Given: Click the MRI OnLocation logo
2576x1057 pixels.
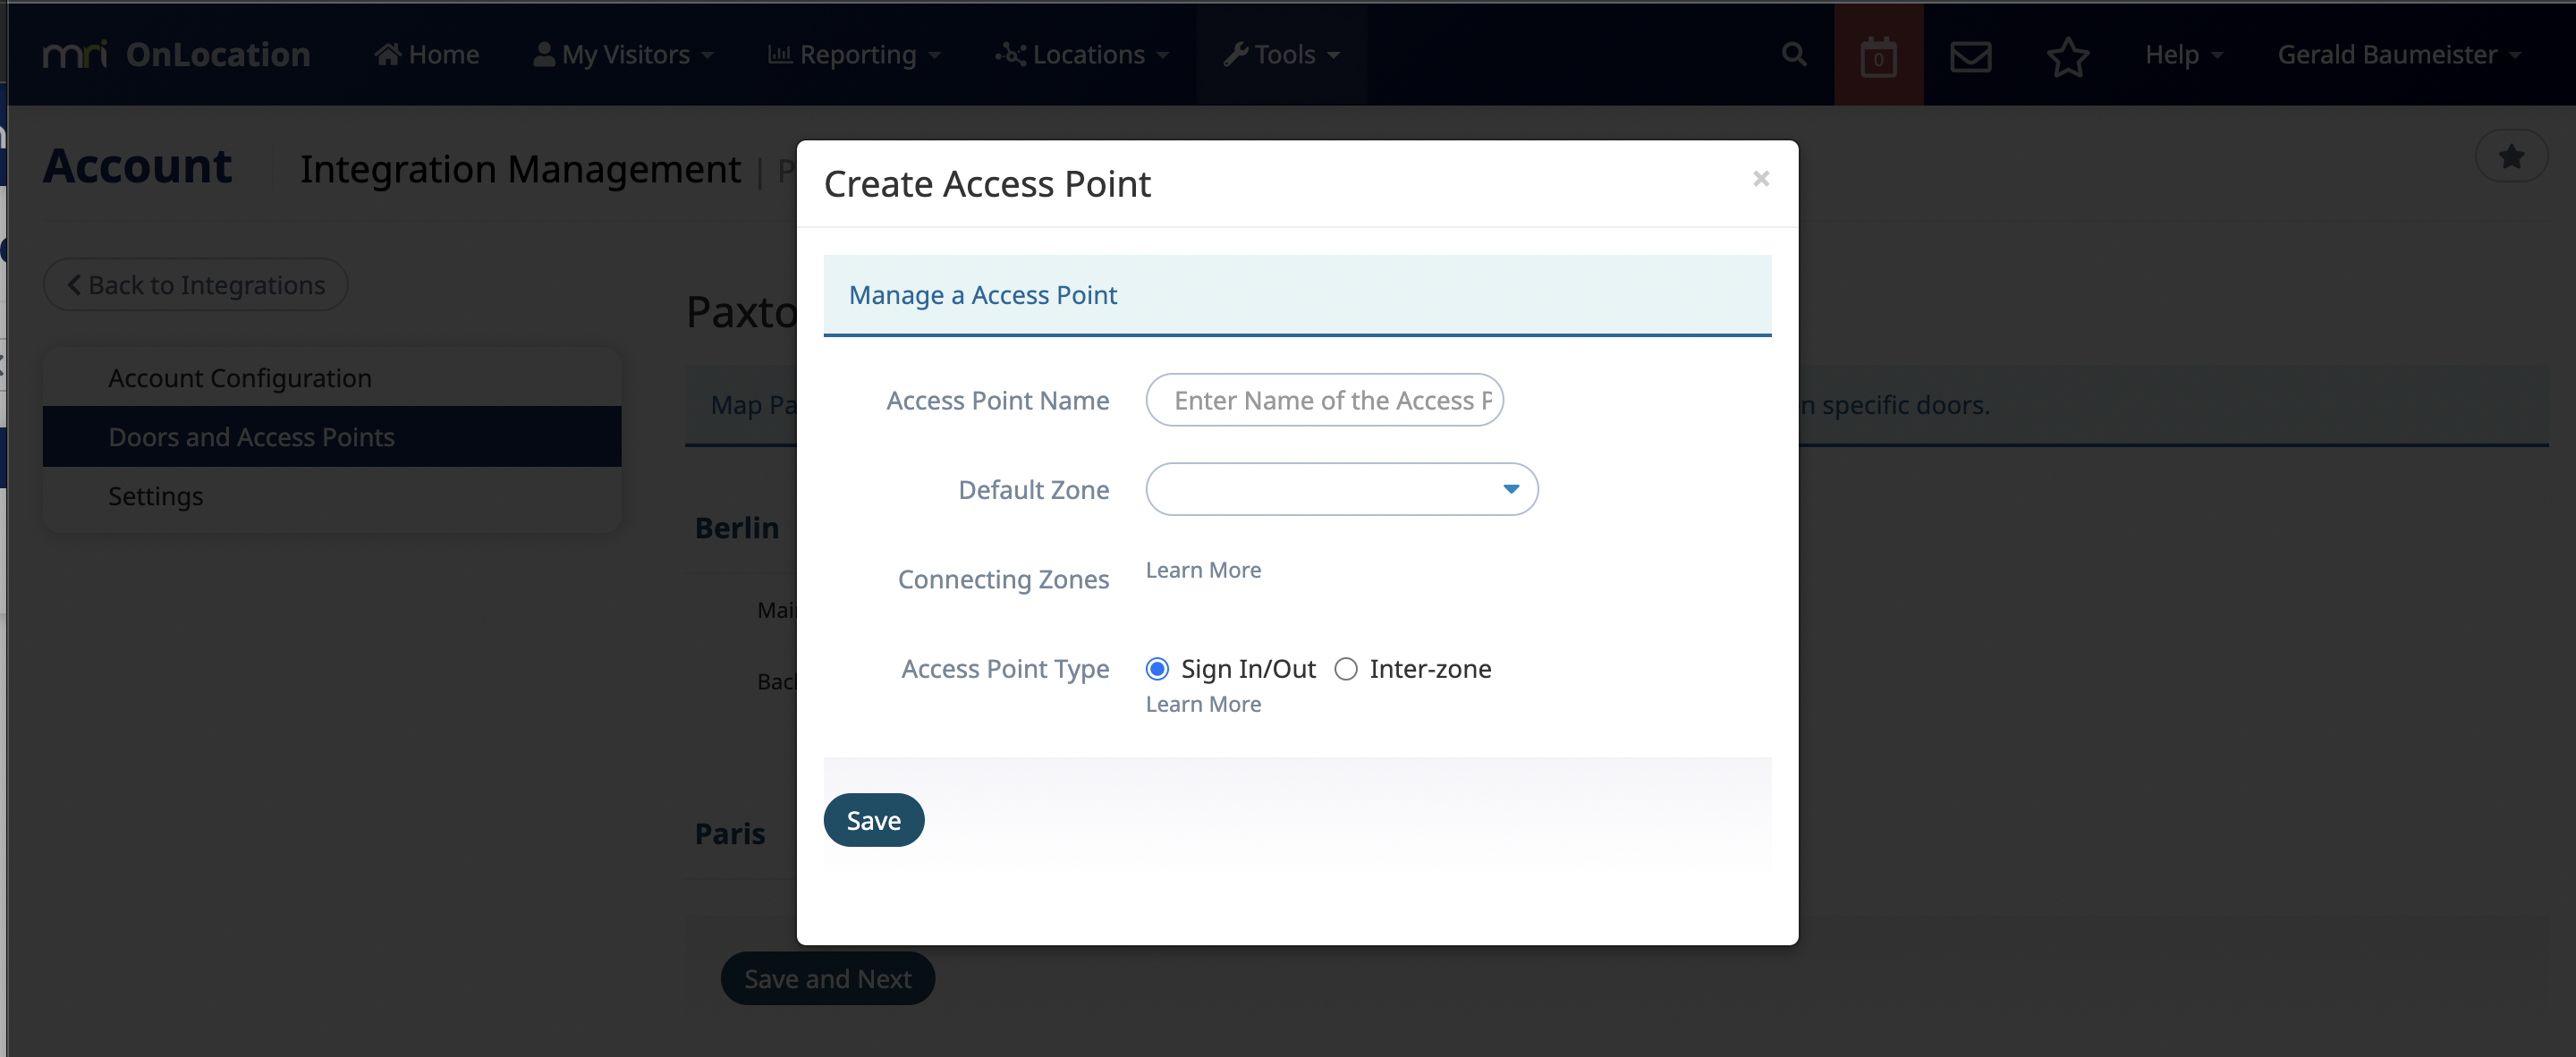Looking at the screenshot, I should point(176,54).
